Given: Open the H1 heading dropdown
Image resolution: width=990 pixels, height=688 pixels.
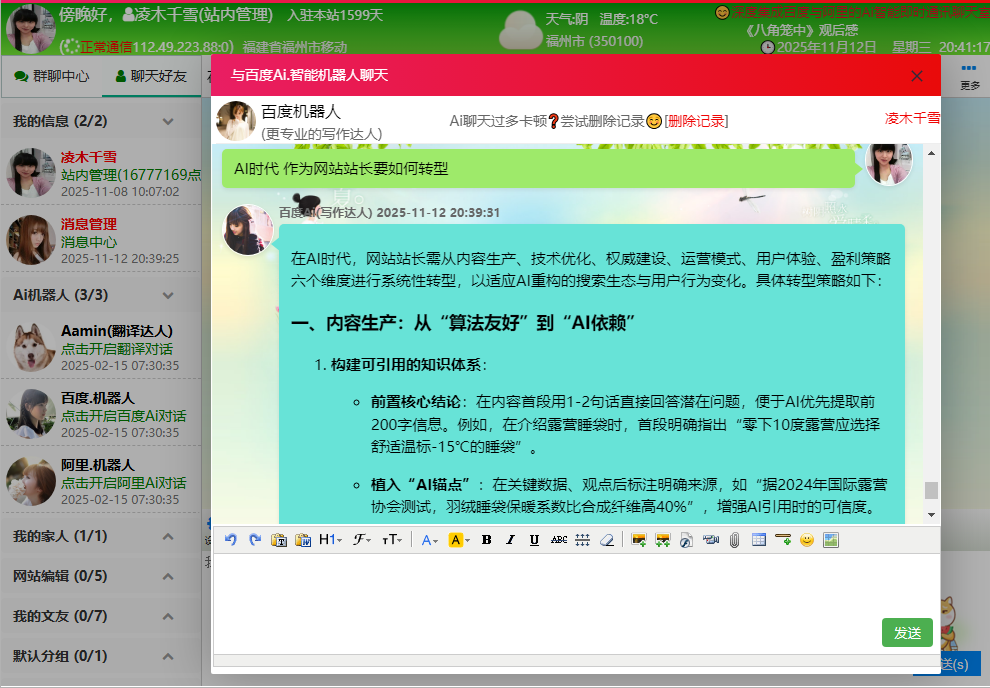Looking at the screenshot, I should 329,540.
